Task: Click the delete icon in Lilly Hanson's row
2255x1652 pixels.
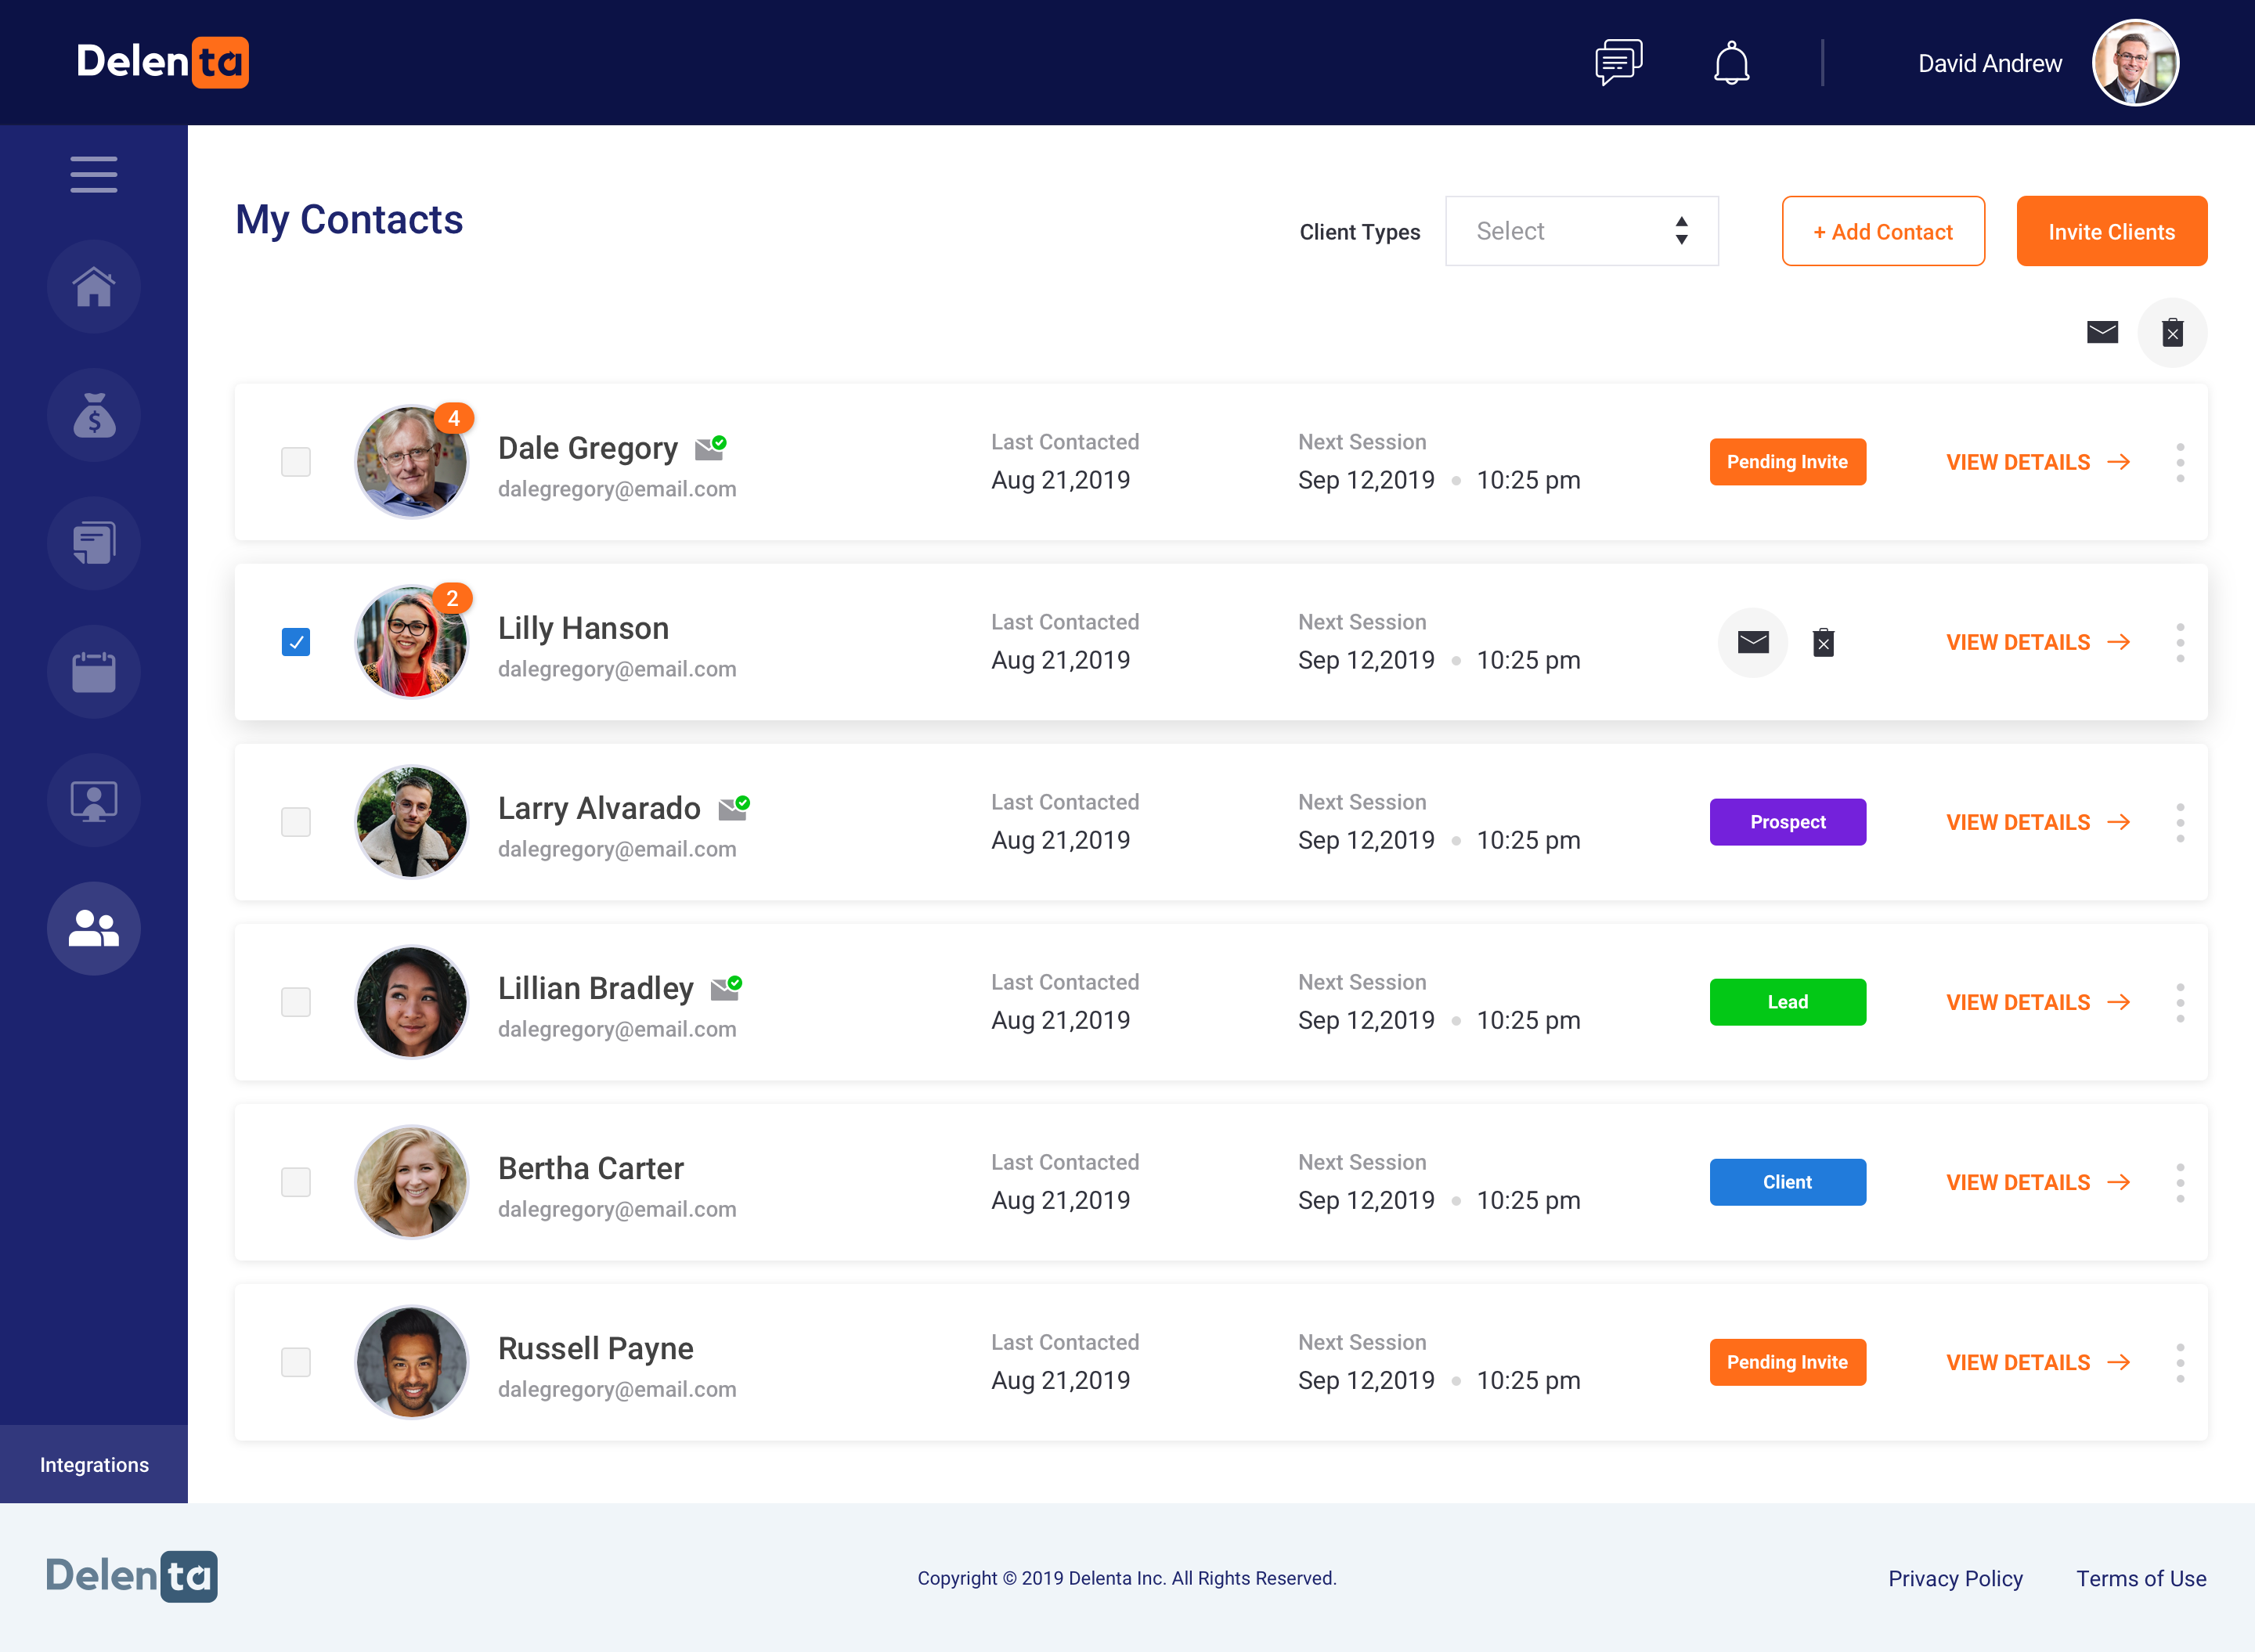Action: point(1823,642)
